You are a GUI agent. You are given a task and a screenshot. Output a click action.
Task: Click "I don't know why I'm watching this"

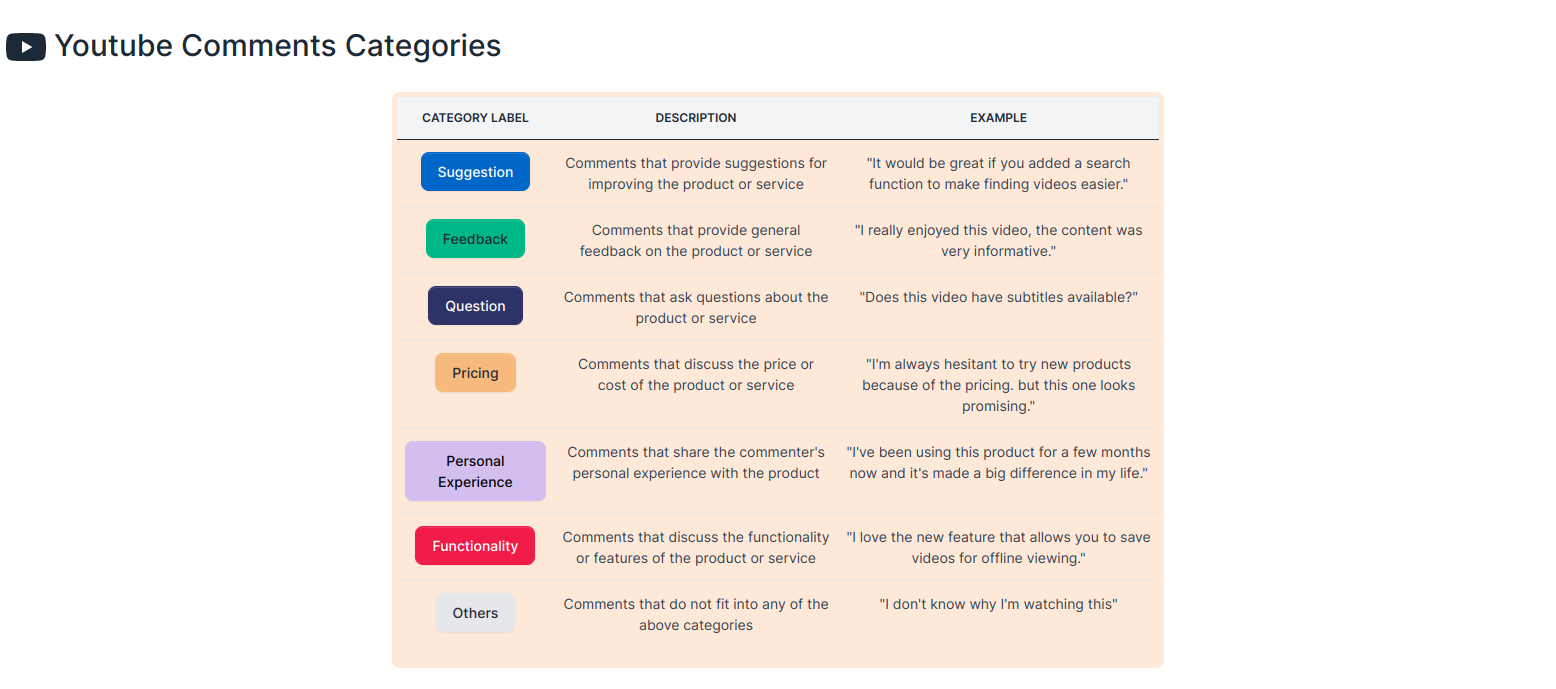tap(998, 604)
